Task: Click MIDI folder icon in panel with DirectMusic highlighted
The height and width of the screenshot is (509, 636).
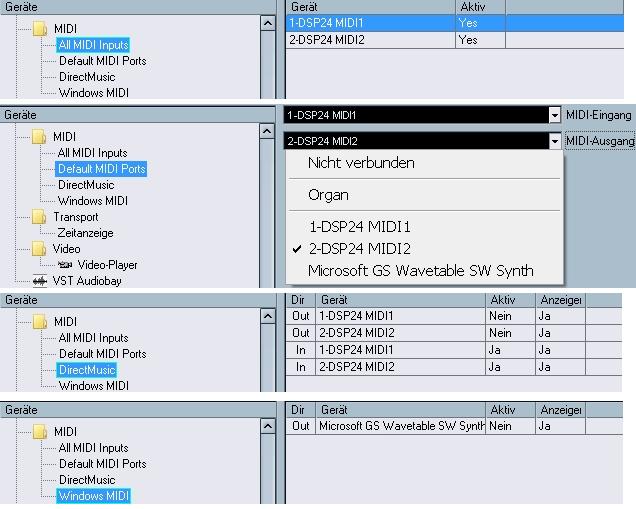Action: 40,322
